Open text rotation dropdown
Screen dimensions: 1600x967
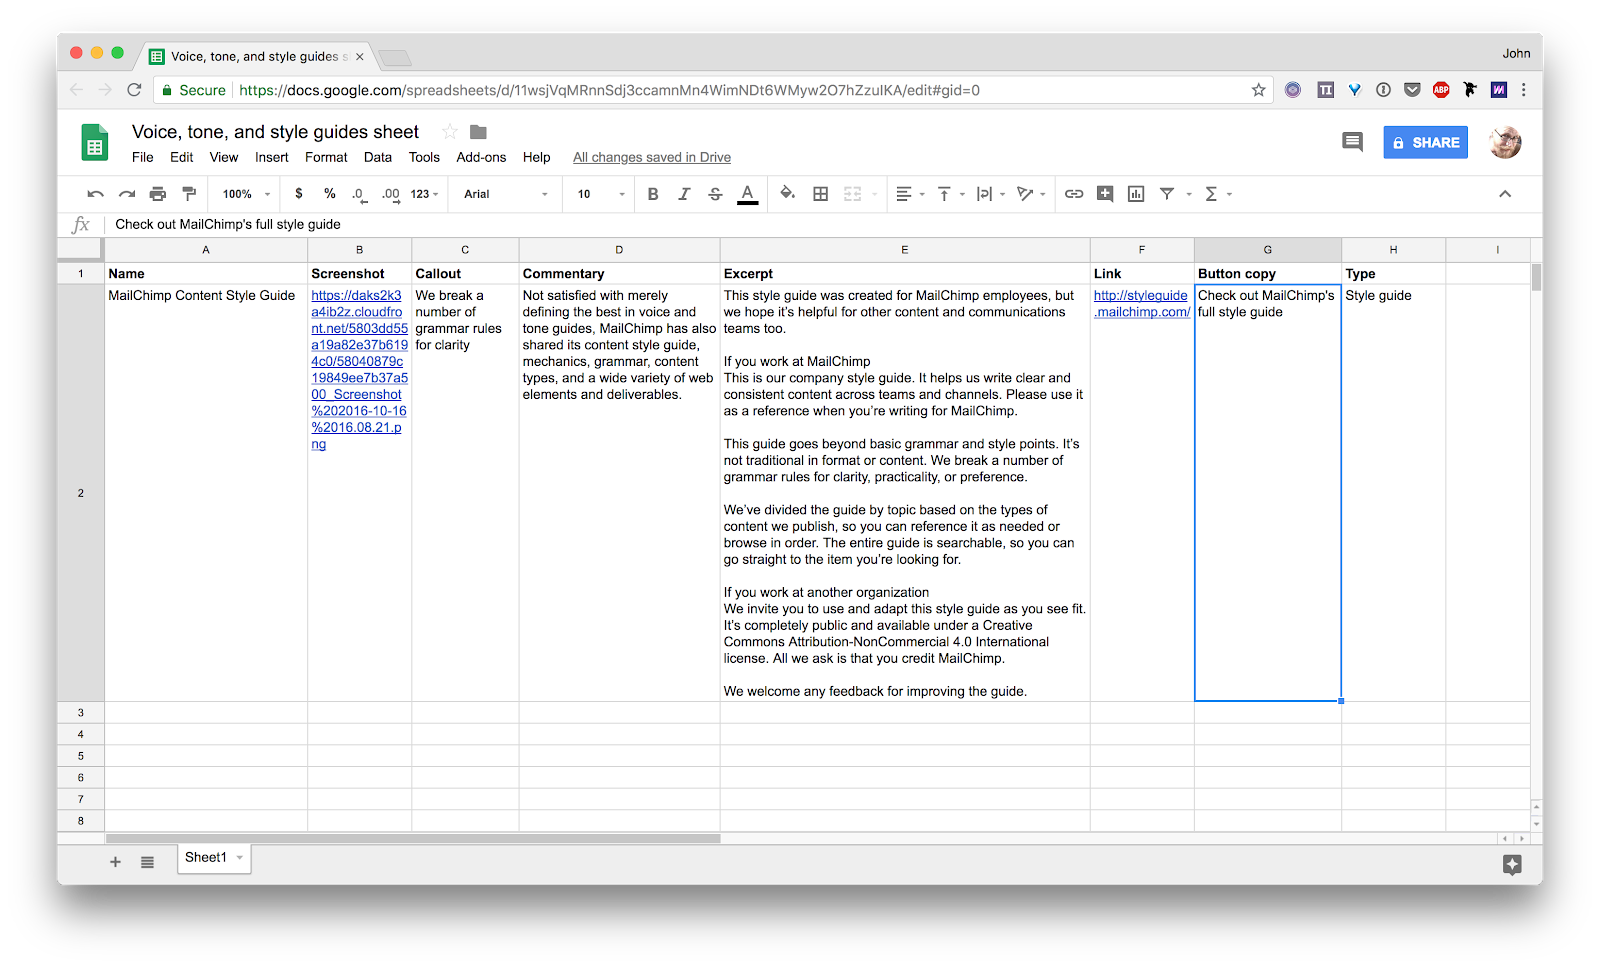click(x=1030, y=194)
